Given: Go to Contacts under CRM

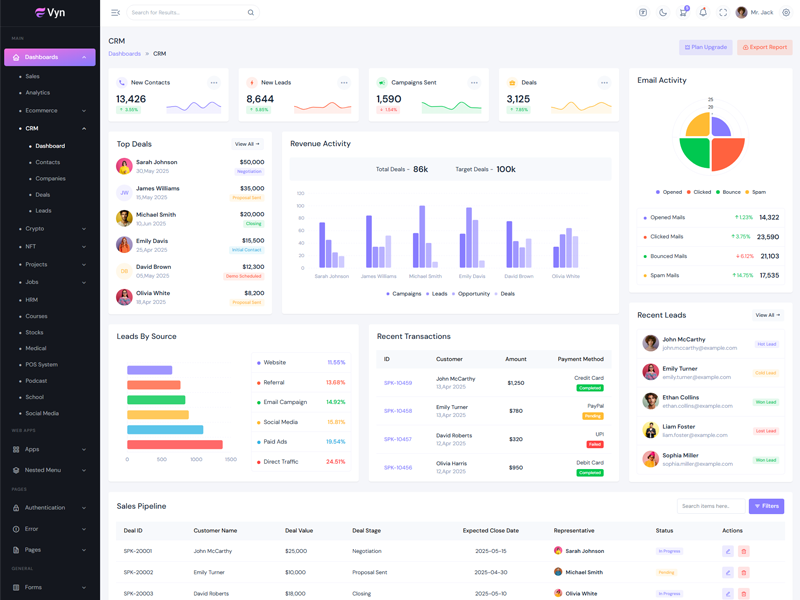Looking at the screenshot, I should pos(47,162).
